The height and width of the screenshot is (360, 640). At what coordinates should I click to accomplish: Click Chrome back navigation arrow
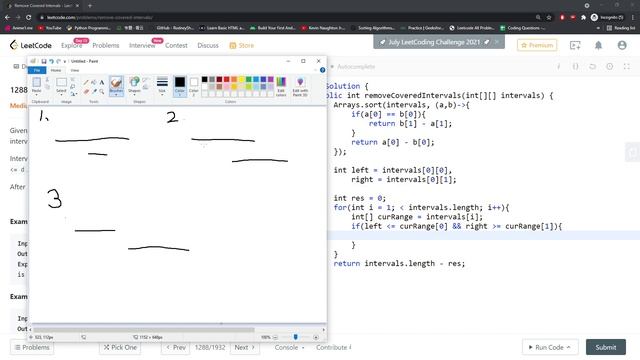7,17
